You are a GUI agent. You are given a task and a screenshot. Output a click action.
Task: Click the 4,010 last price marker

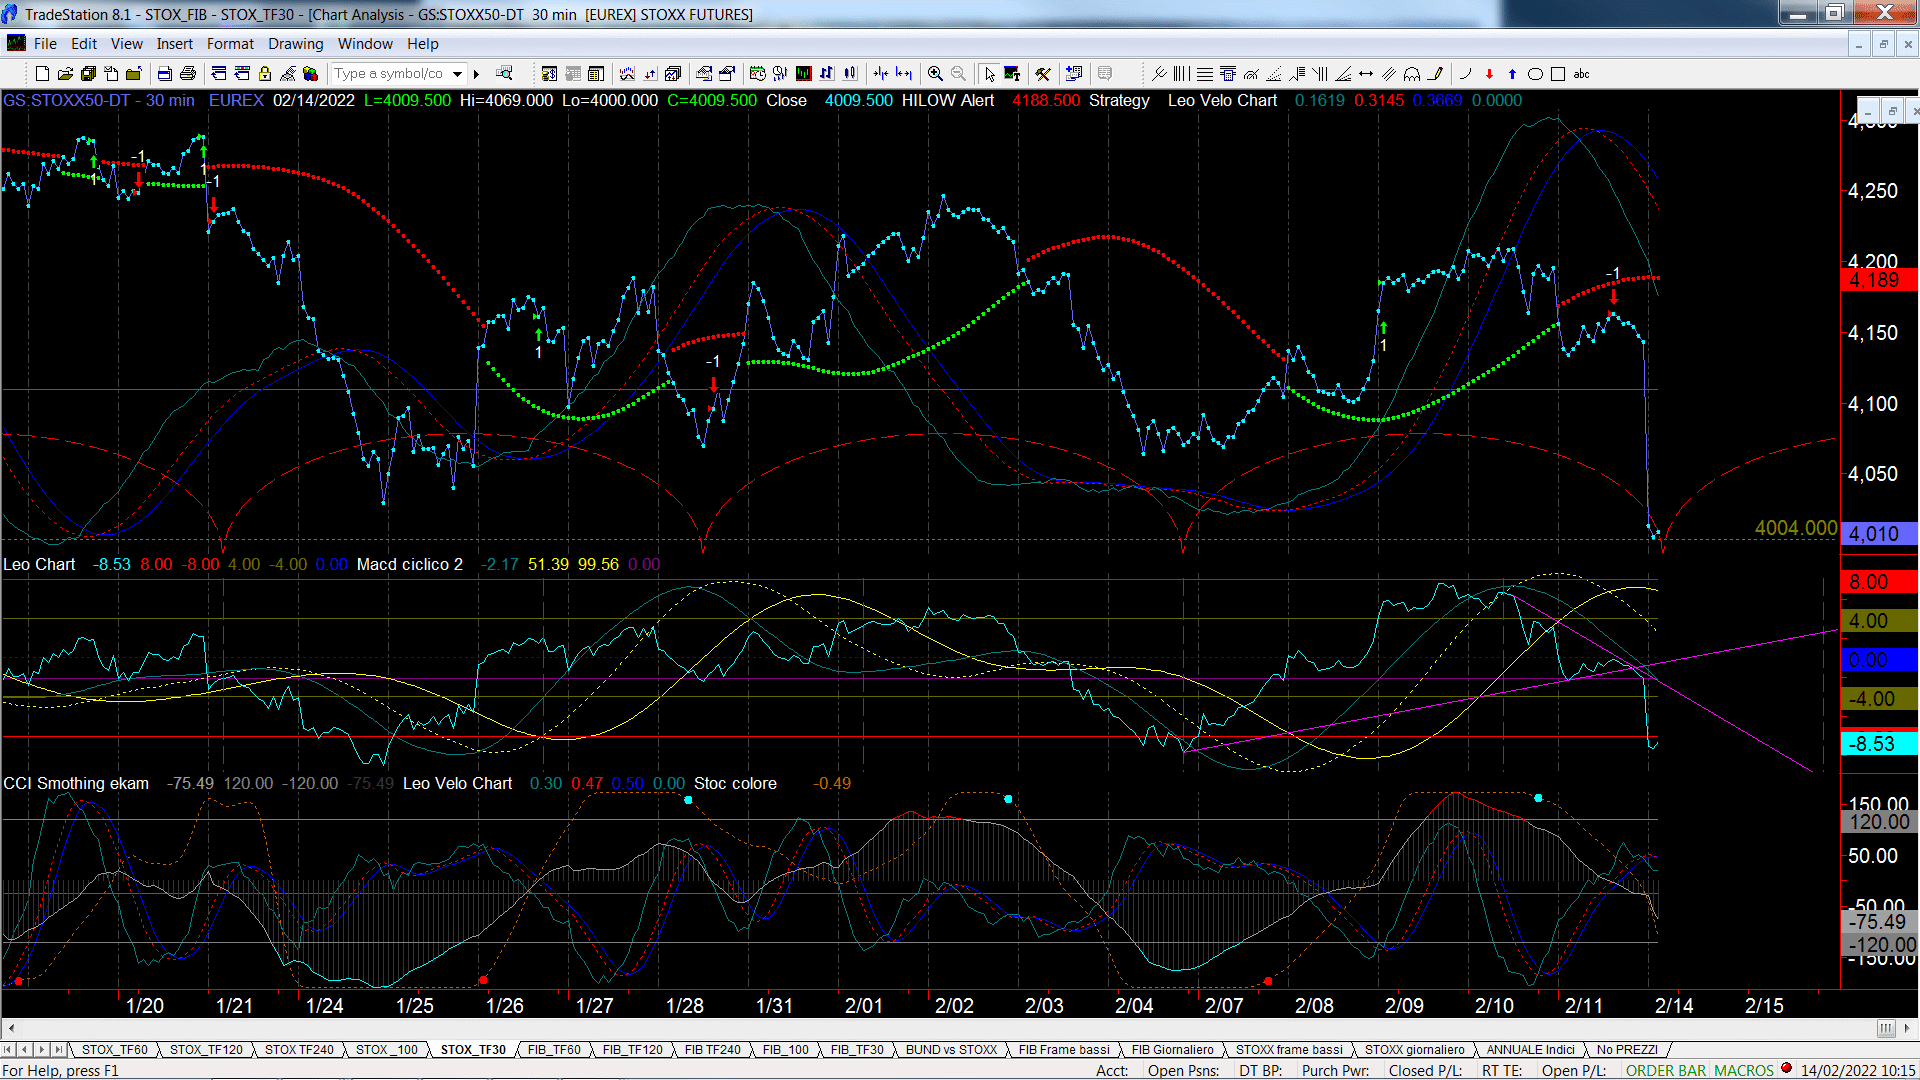[x=1879, y=534]
